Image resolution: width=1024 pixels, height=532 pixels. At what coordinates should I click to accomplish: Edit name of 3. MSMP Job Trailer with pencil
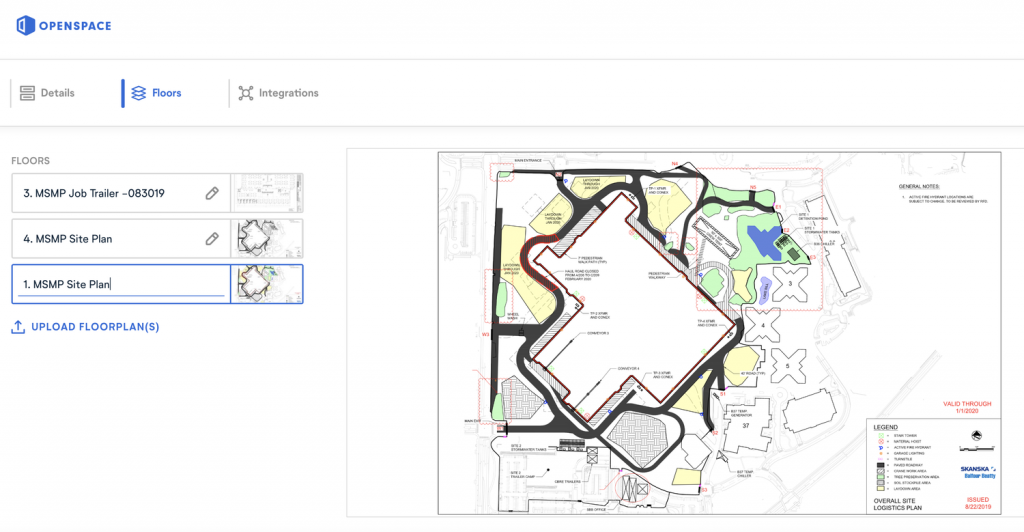212,193
